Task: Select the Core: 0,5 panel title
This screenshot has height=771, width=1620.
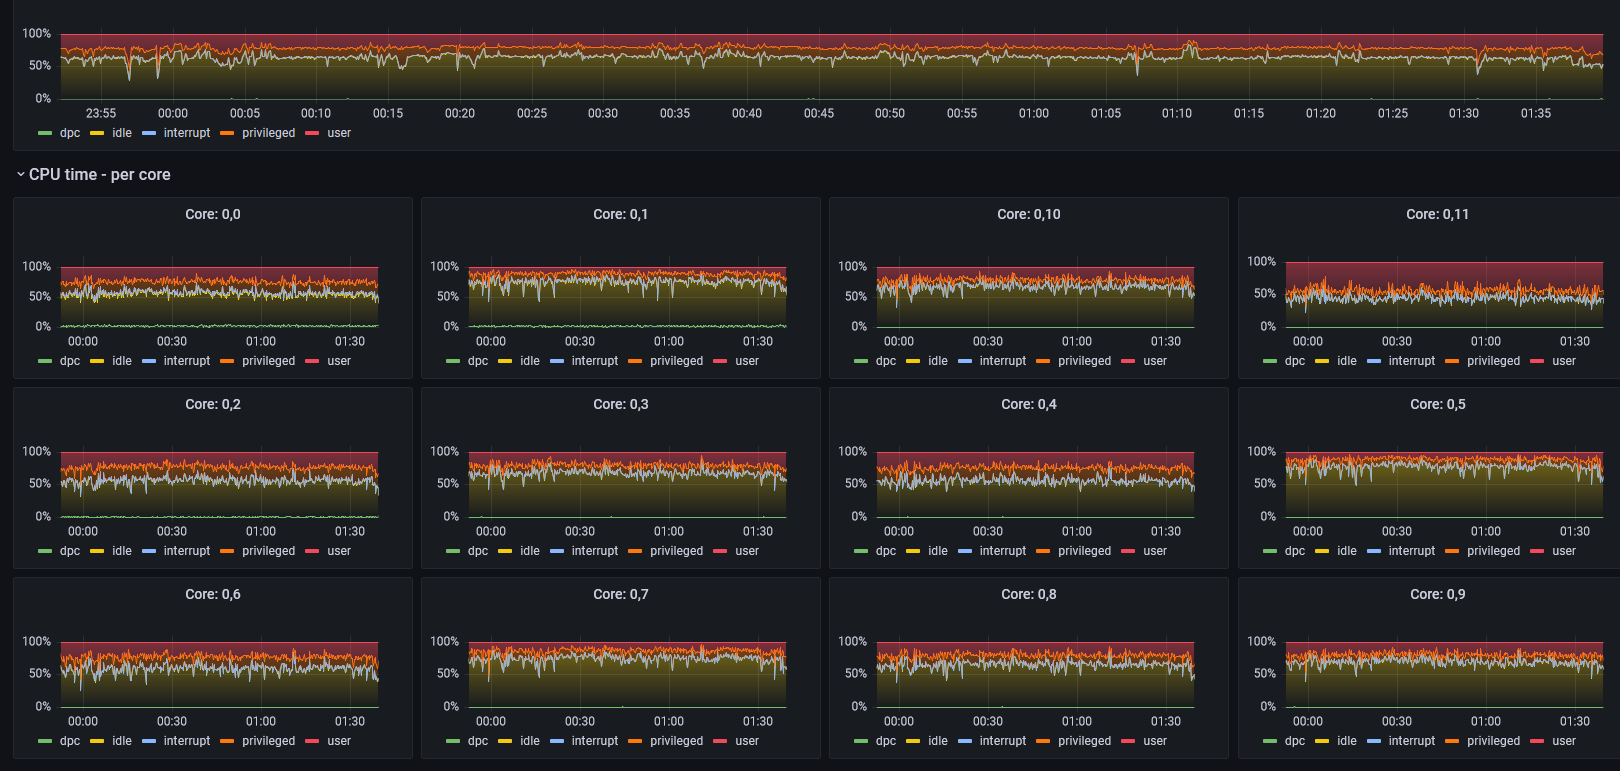Action: pos(1437,404)
